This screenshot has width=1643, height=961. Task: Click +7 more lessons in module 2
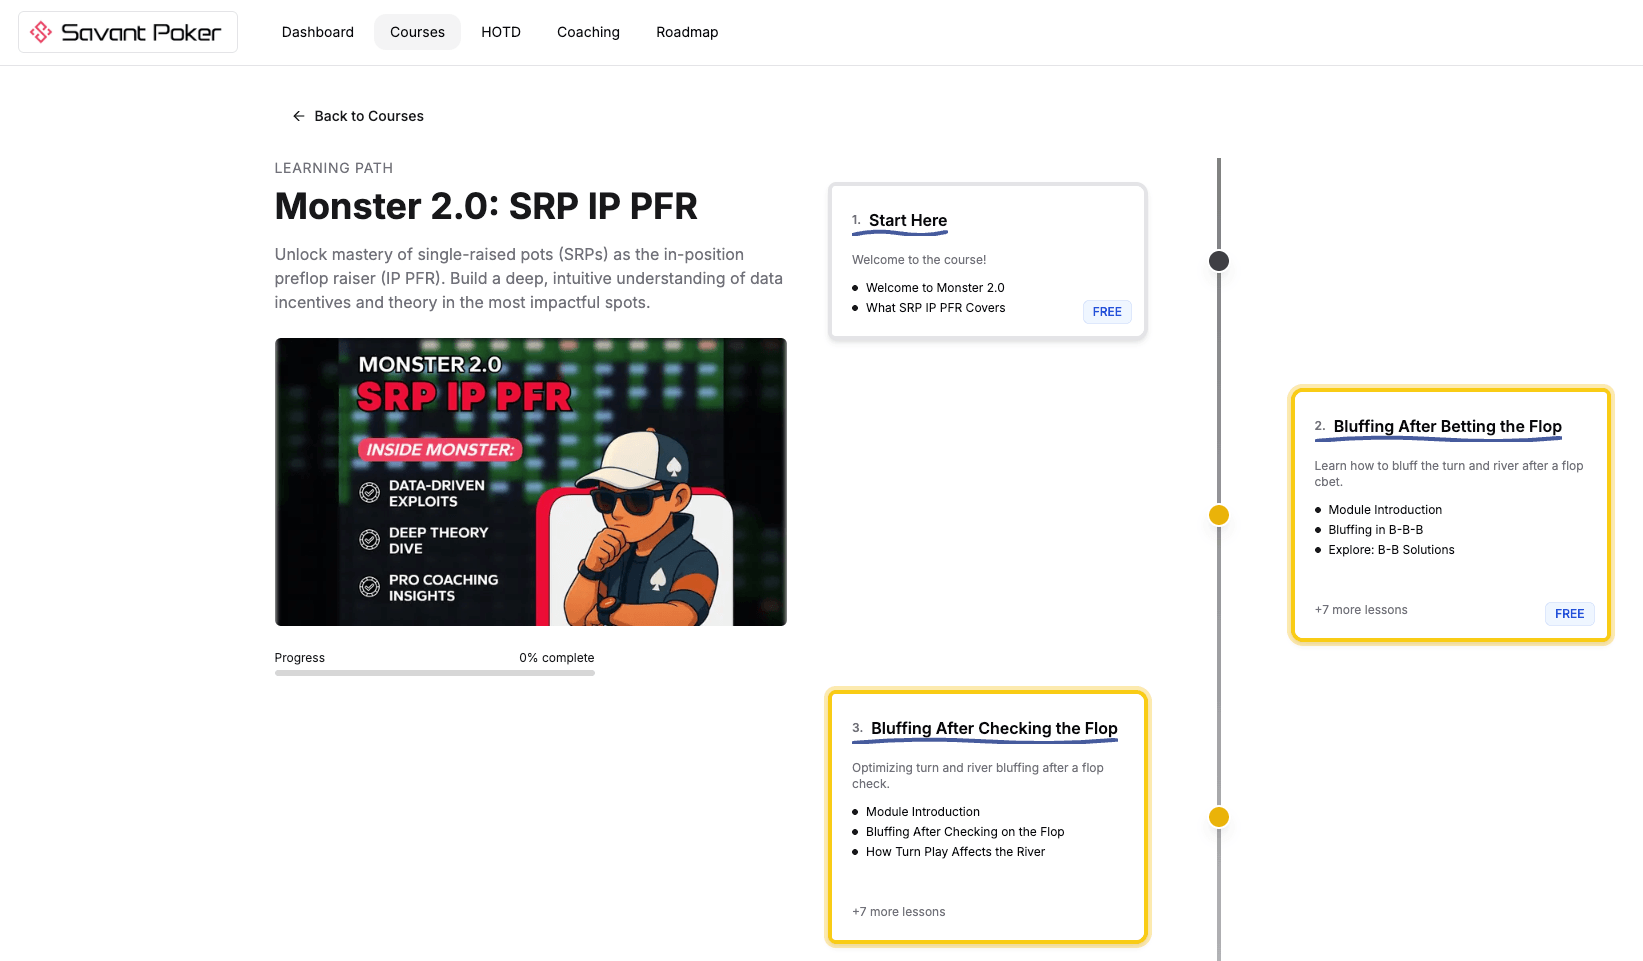pos(1361,610)
